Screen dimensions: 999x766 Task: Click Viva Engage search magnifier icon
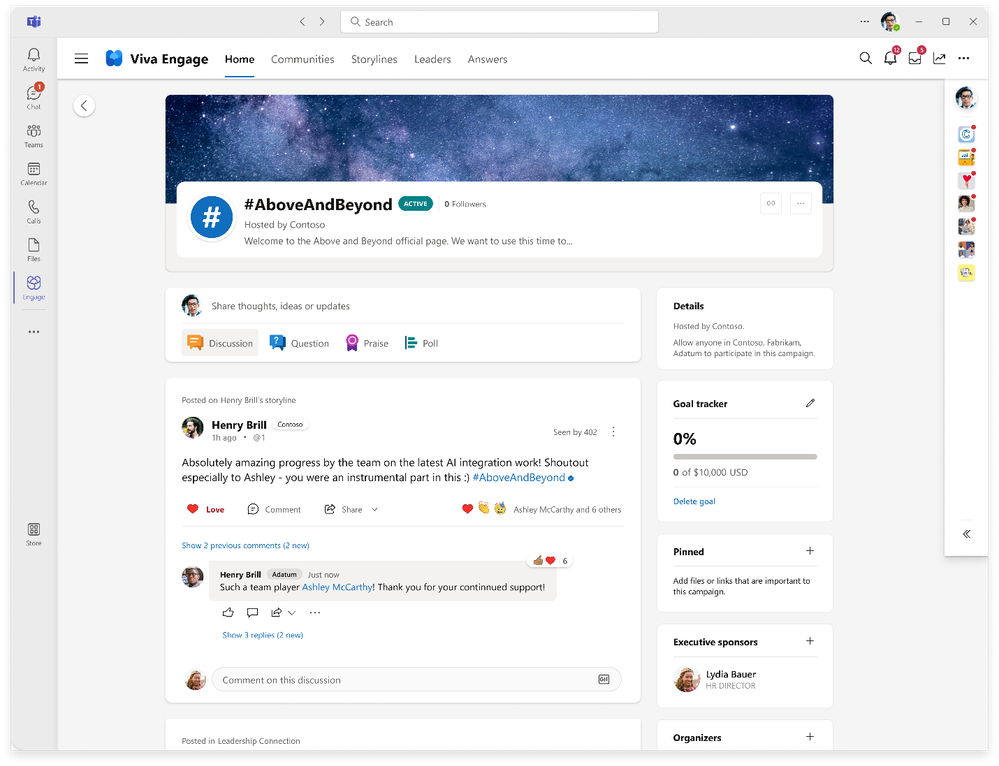865,59
